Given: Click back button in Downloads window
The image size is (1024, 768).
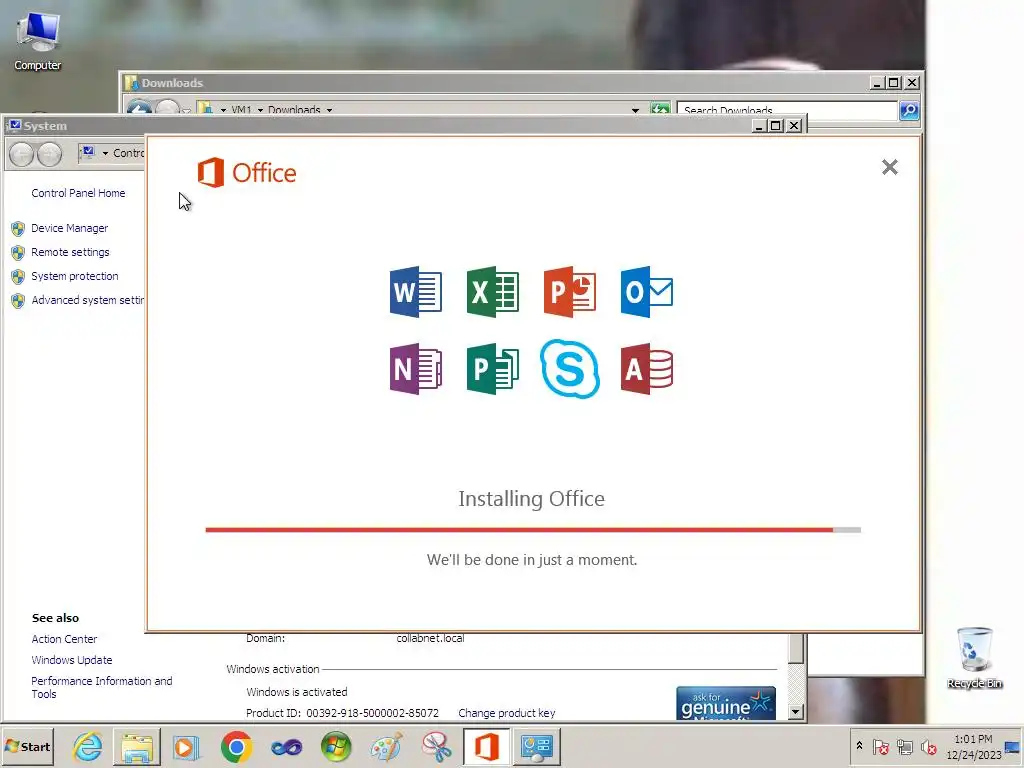Looking at the screenshot, I should tap(138, 107).
